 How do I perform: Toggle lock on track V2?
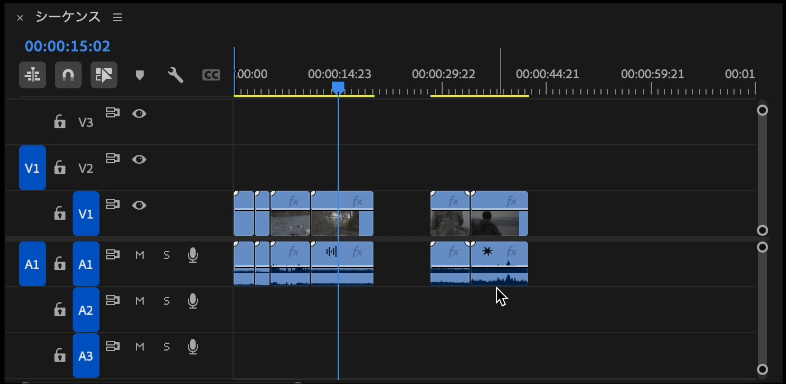pos(60,167)
